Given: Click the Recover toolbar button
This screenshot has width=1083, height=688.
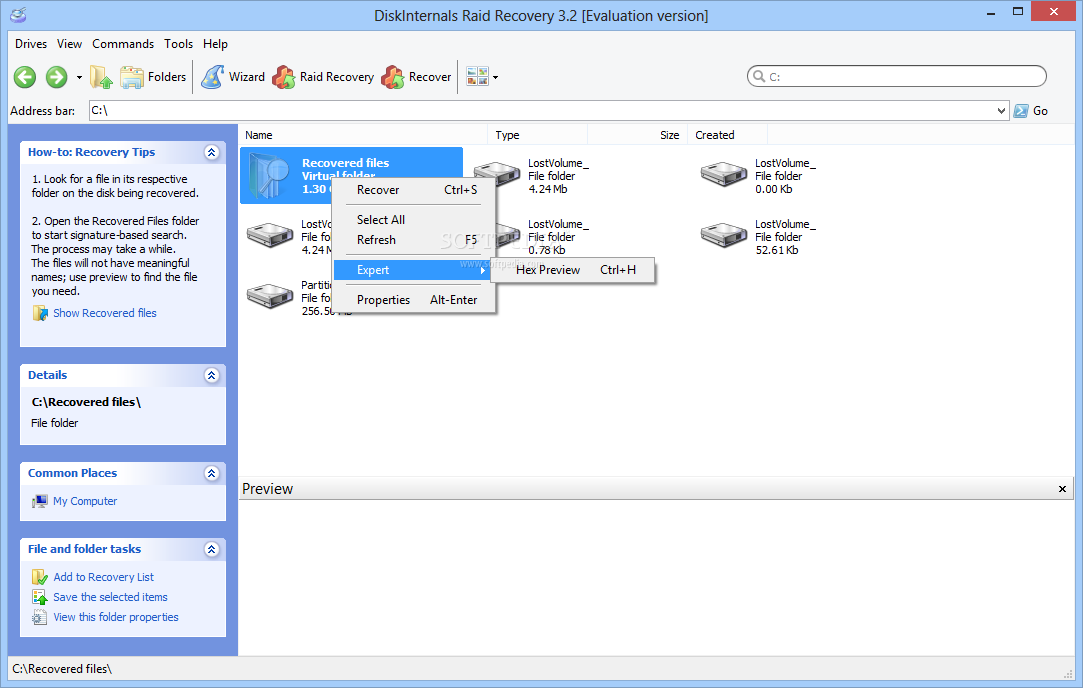Looking at the screenshot, I should [x=416, y=77].
